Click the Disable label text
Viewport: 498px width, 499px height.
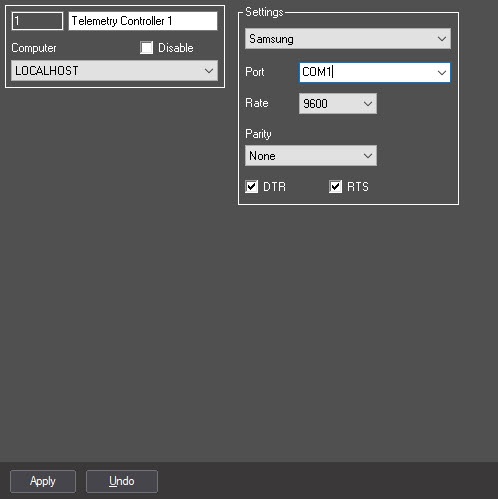(x=176, y=48)
